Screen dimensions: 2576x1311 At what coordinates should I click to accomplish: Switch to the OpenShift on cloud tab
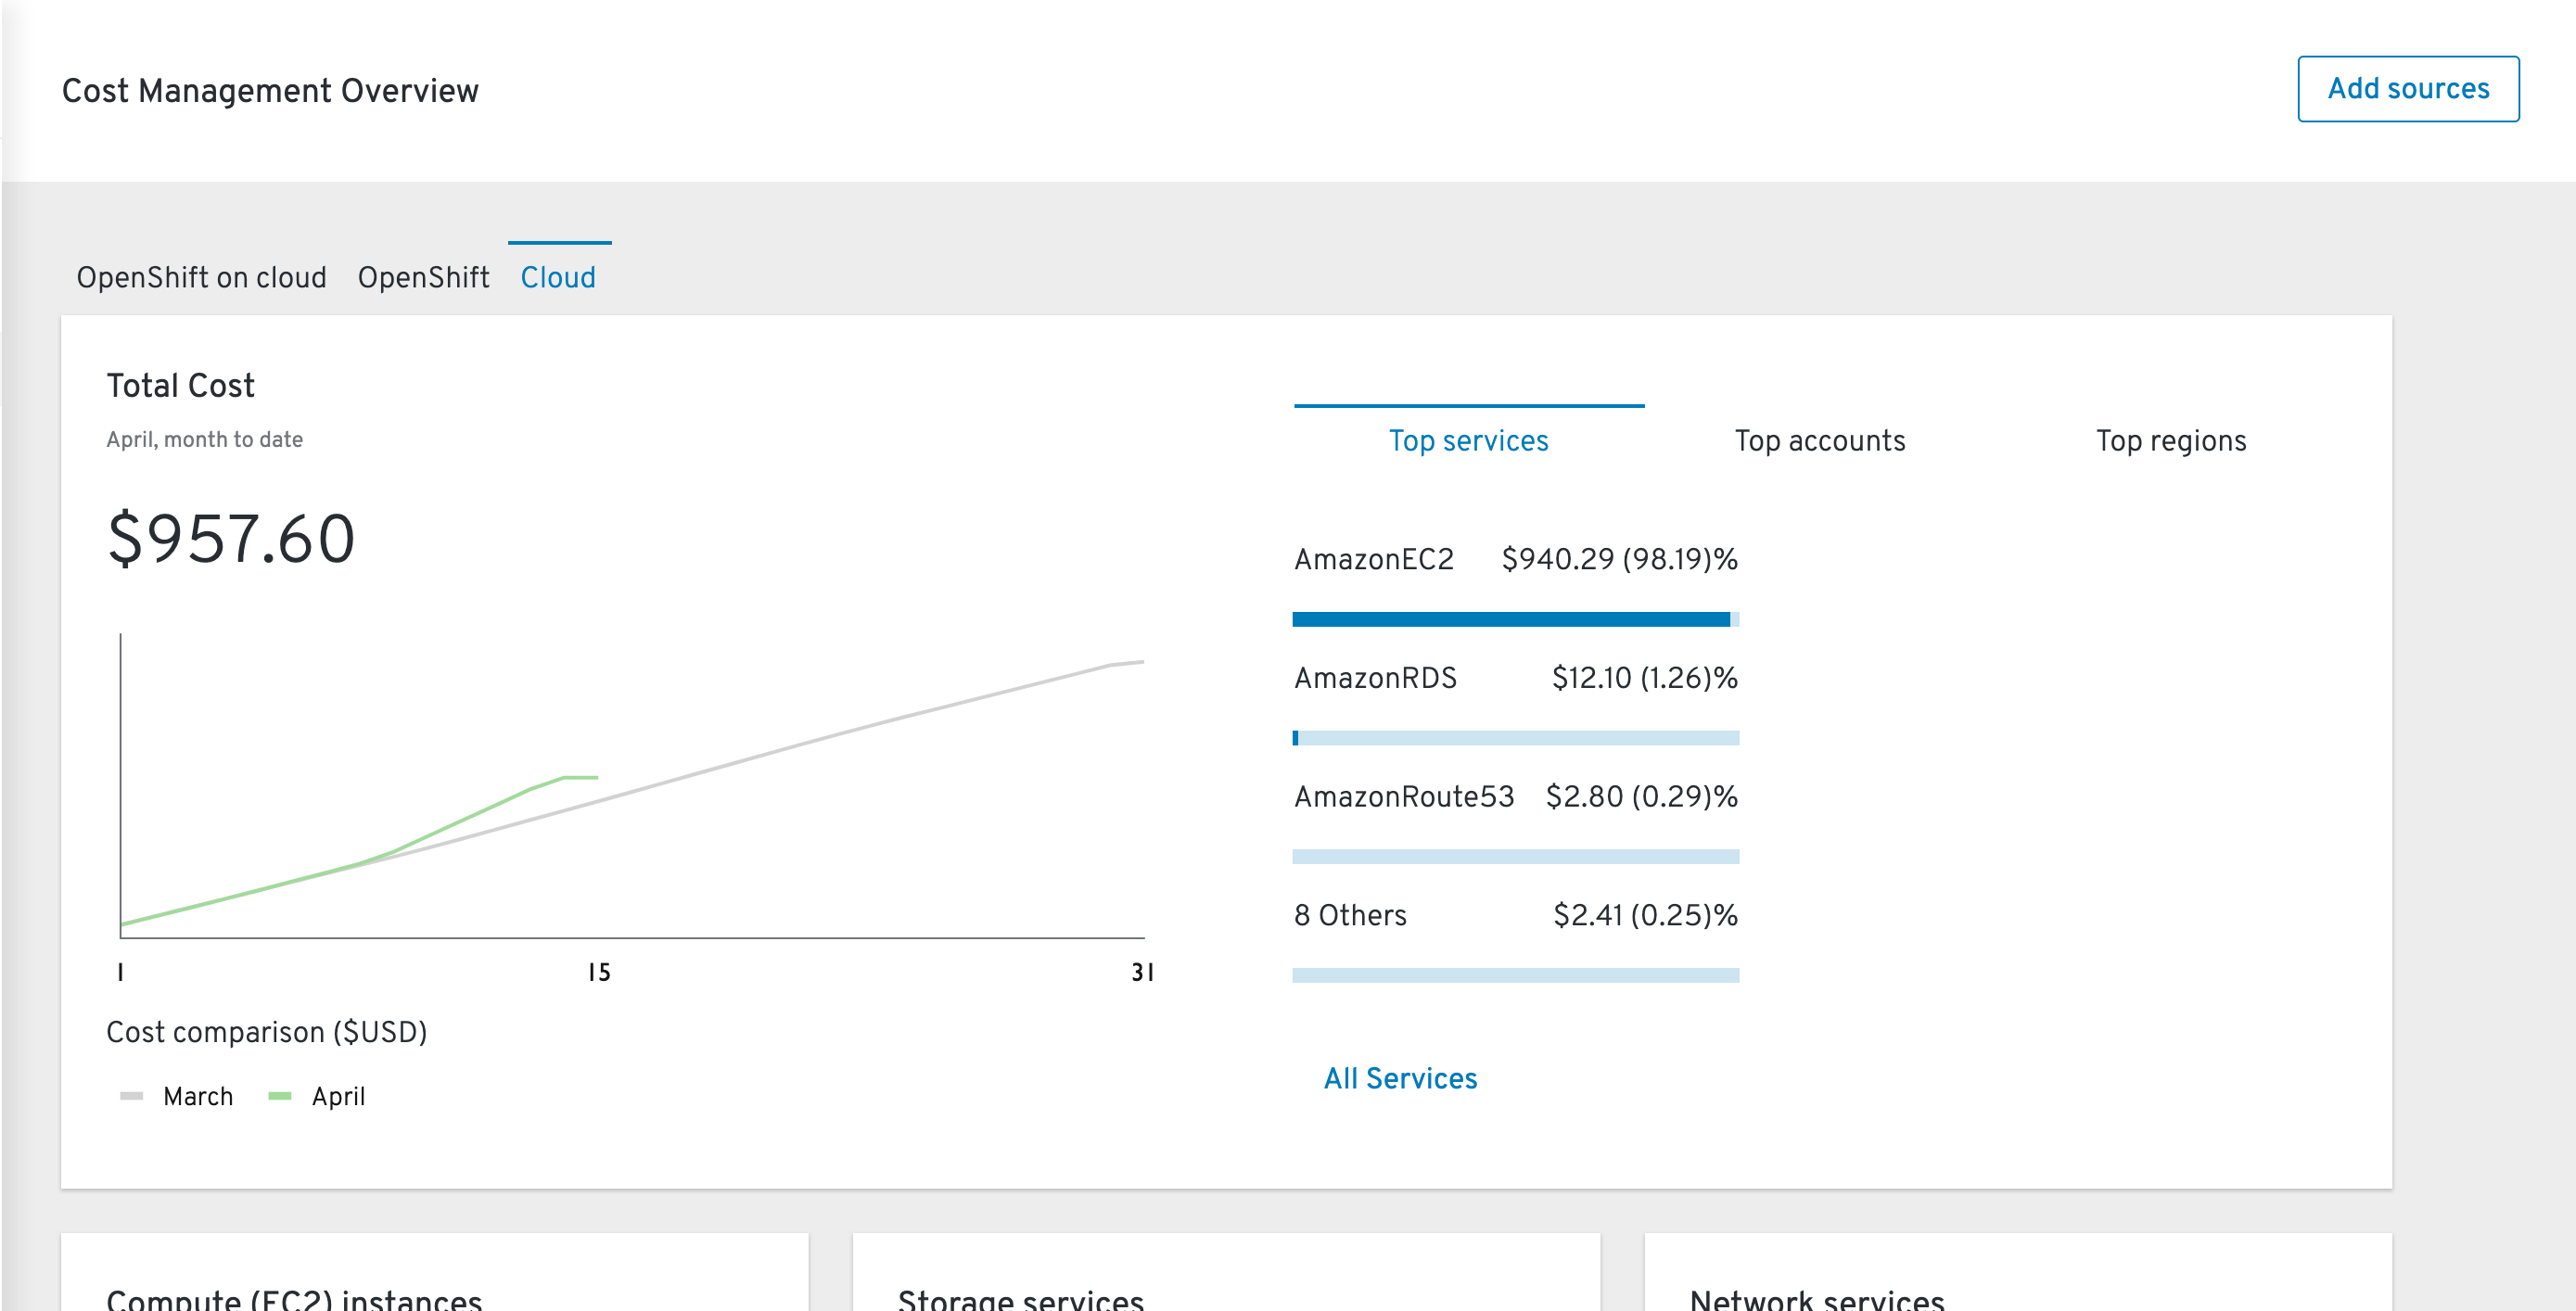(x=201, y=277)
